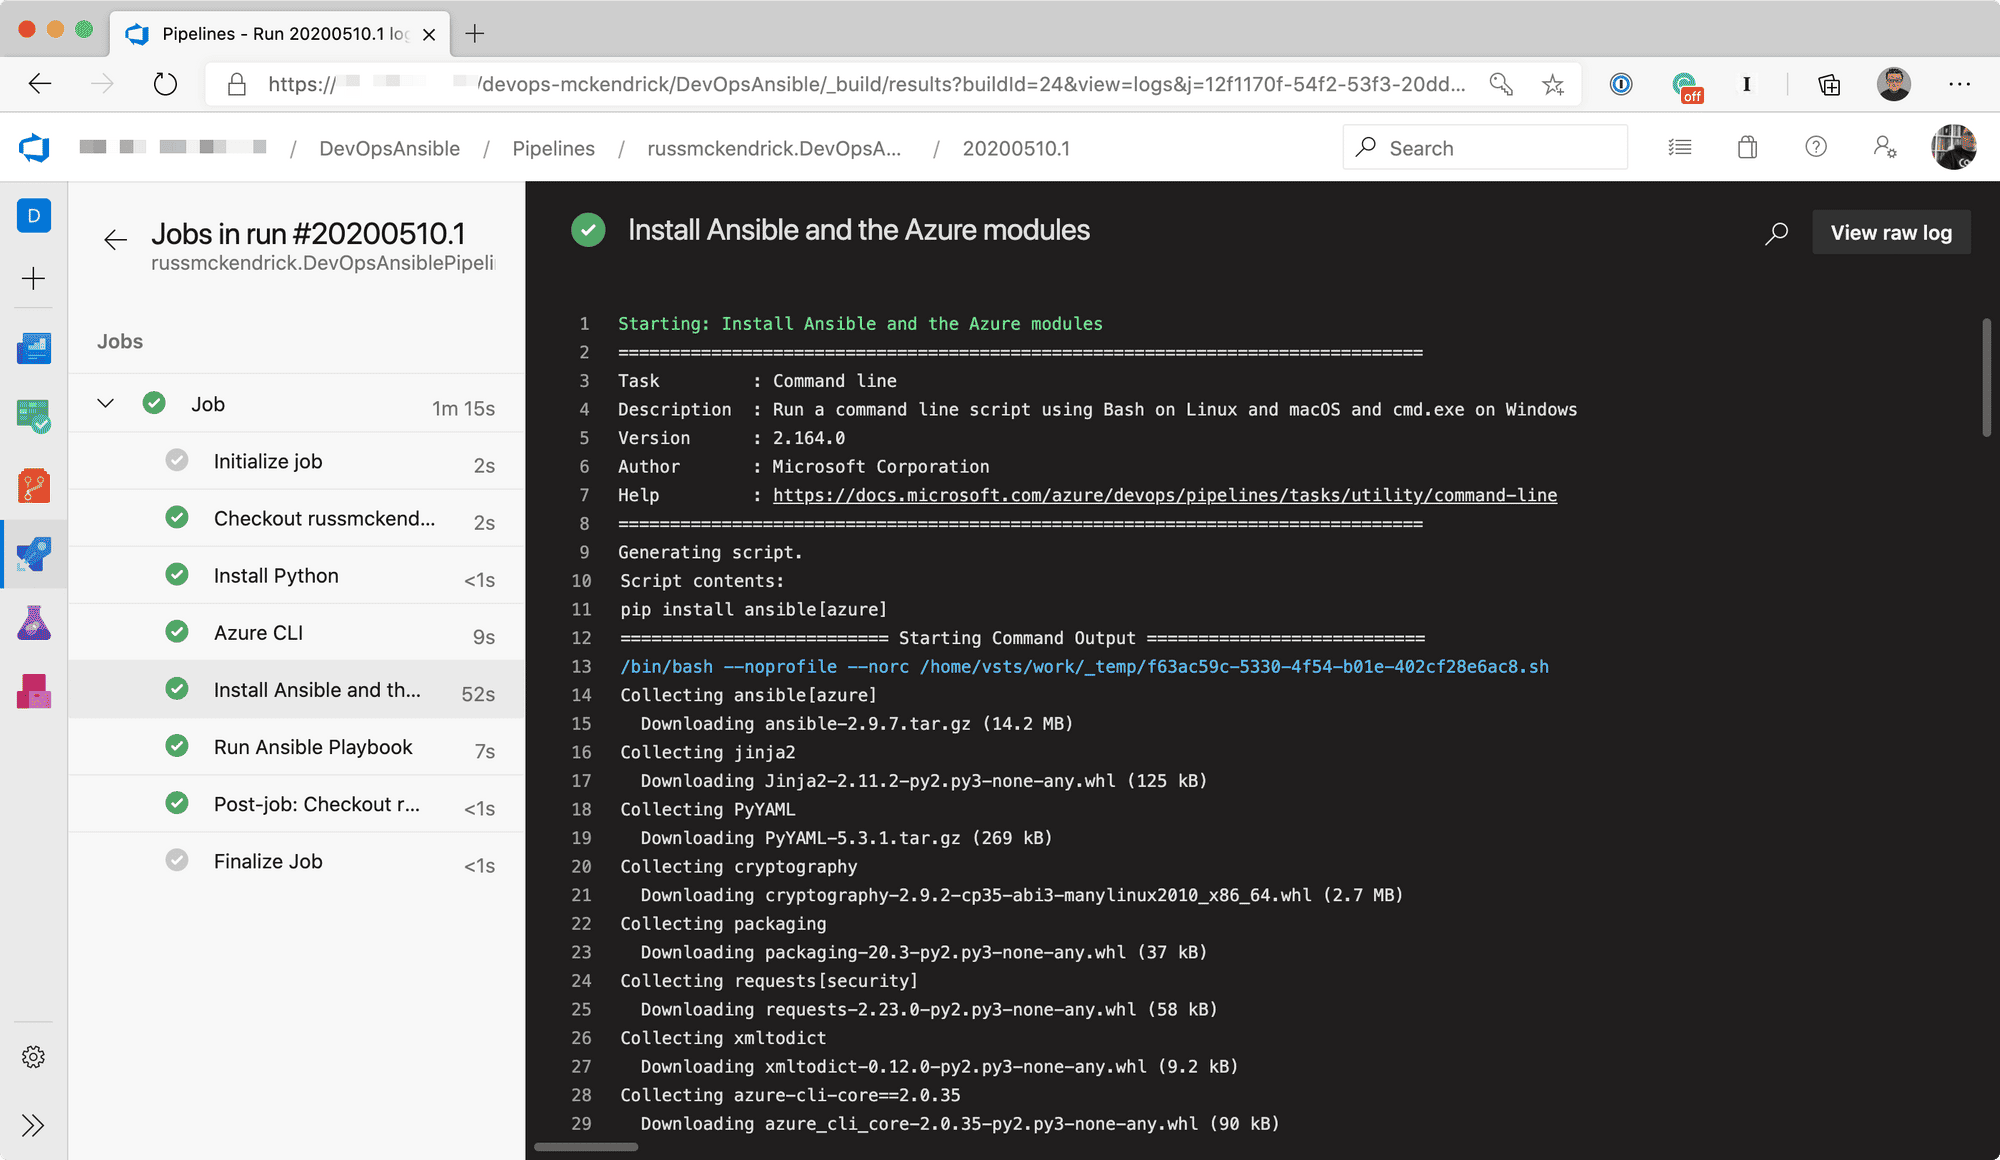
Task: Expand the left navigation double-chevron
Action: (x=33, y=1125)
